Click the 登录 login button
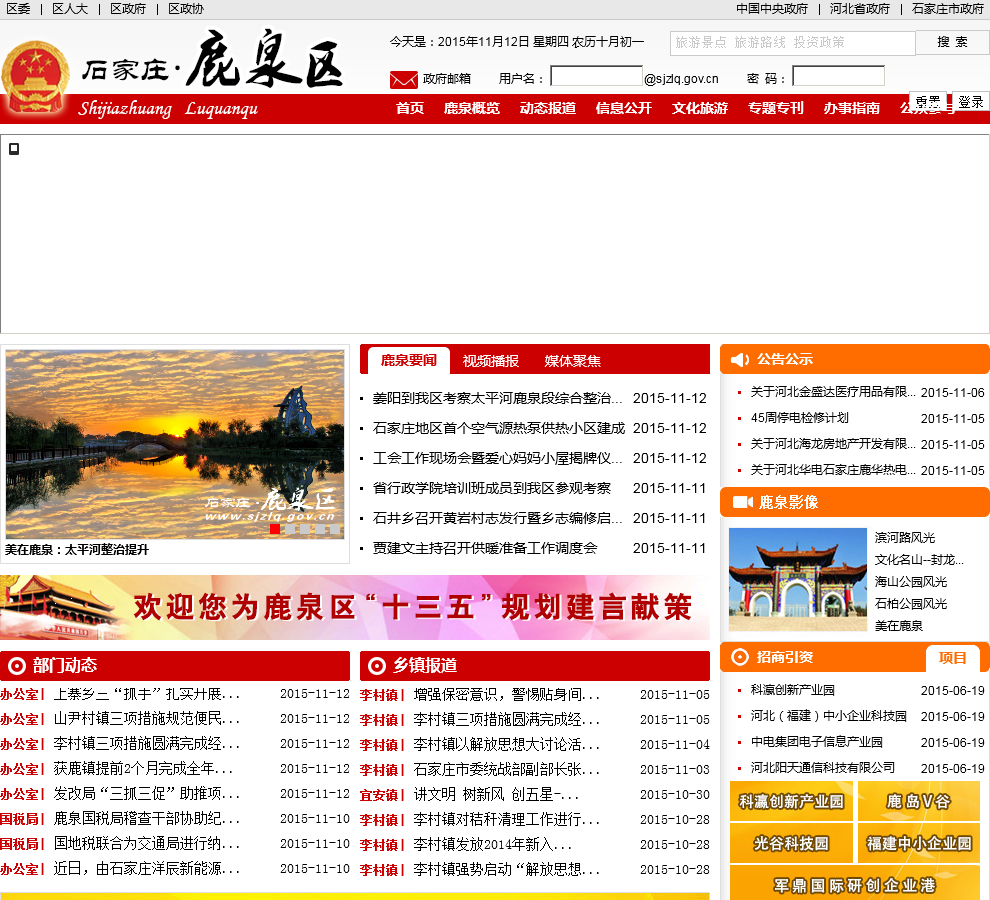Screen dimensions: 990x900 970,102
